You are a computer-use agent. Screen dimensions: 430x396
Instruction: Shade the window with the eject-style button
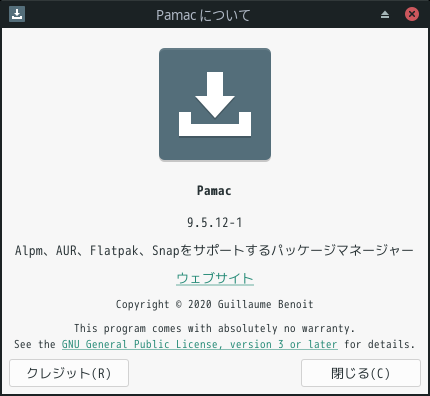pyautogui.click(x=385, y=14)
